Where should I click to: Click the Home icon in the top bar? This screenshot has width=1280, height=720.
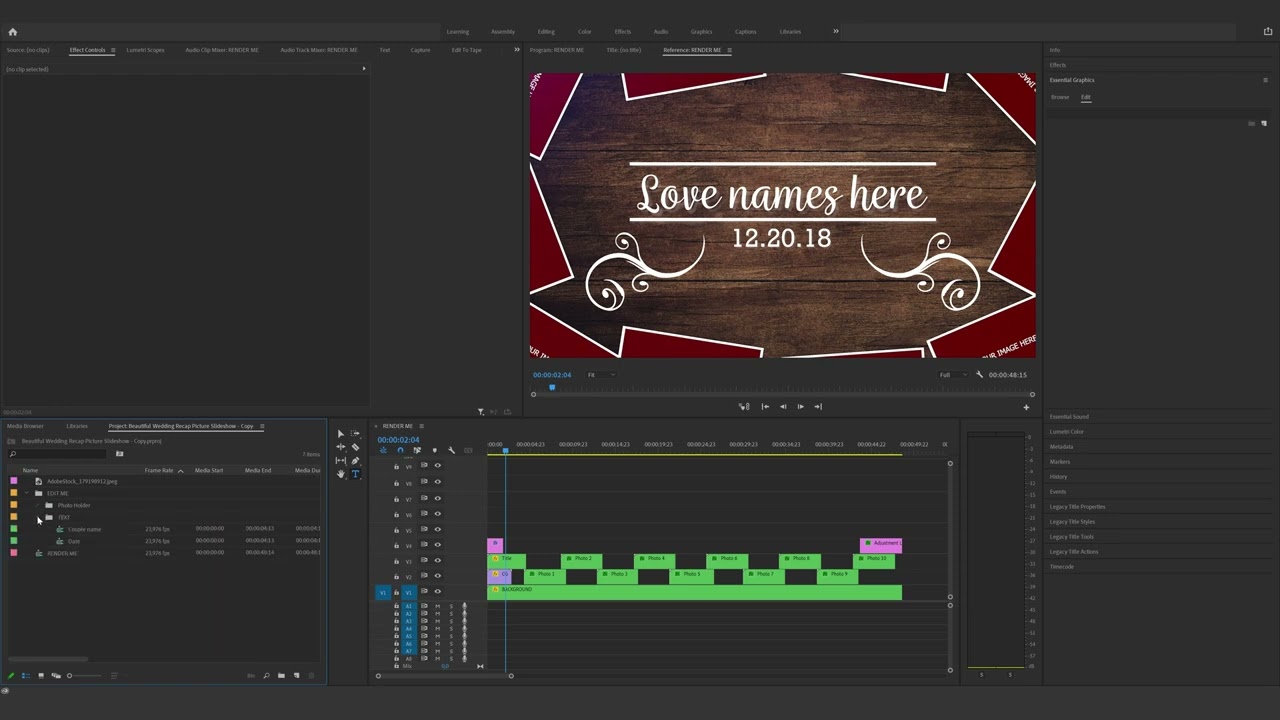pyautogui.click(x=12, y=32)
